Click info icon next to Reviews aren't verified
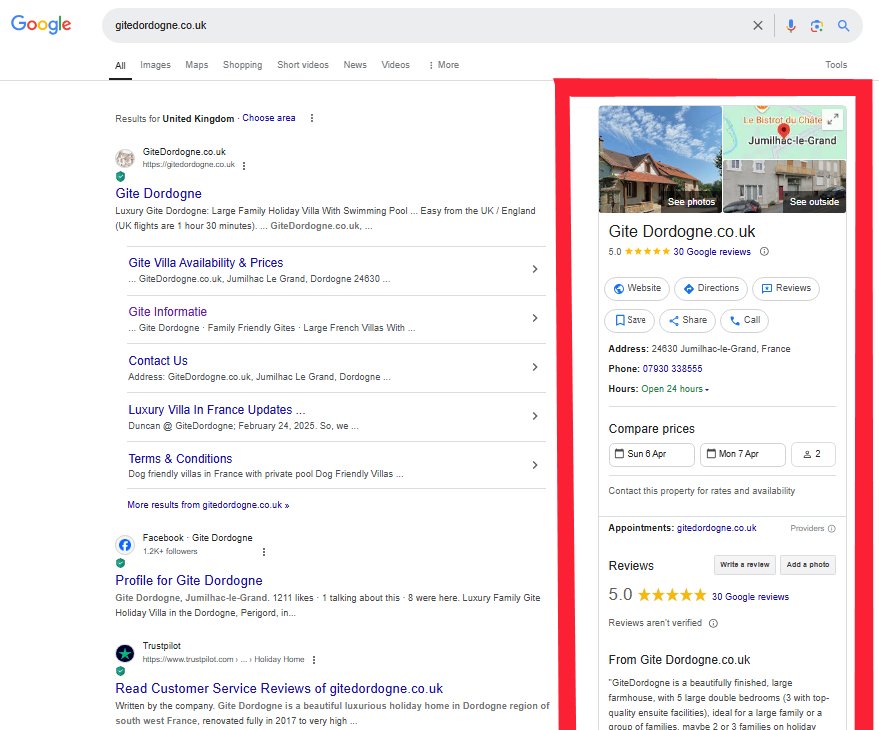Image resolution: width=879 pixels, height=730 pixels. (x=713, y=623)
